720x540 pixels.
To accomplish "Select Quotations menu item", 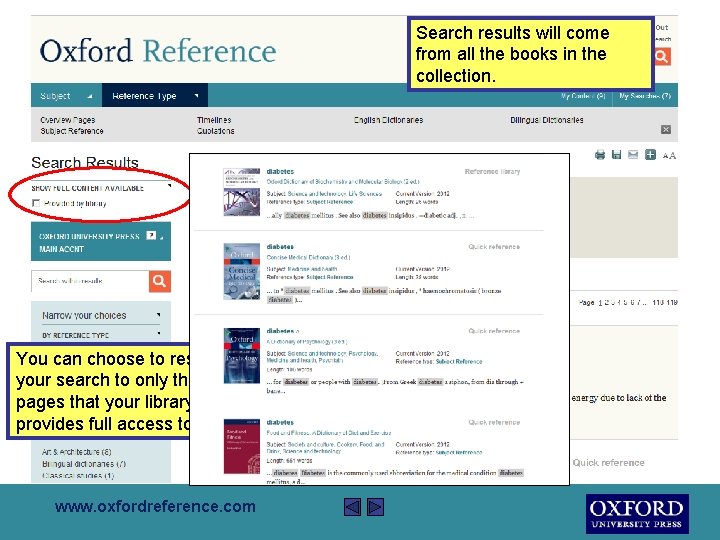I will [x=215, y=131].
